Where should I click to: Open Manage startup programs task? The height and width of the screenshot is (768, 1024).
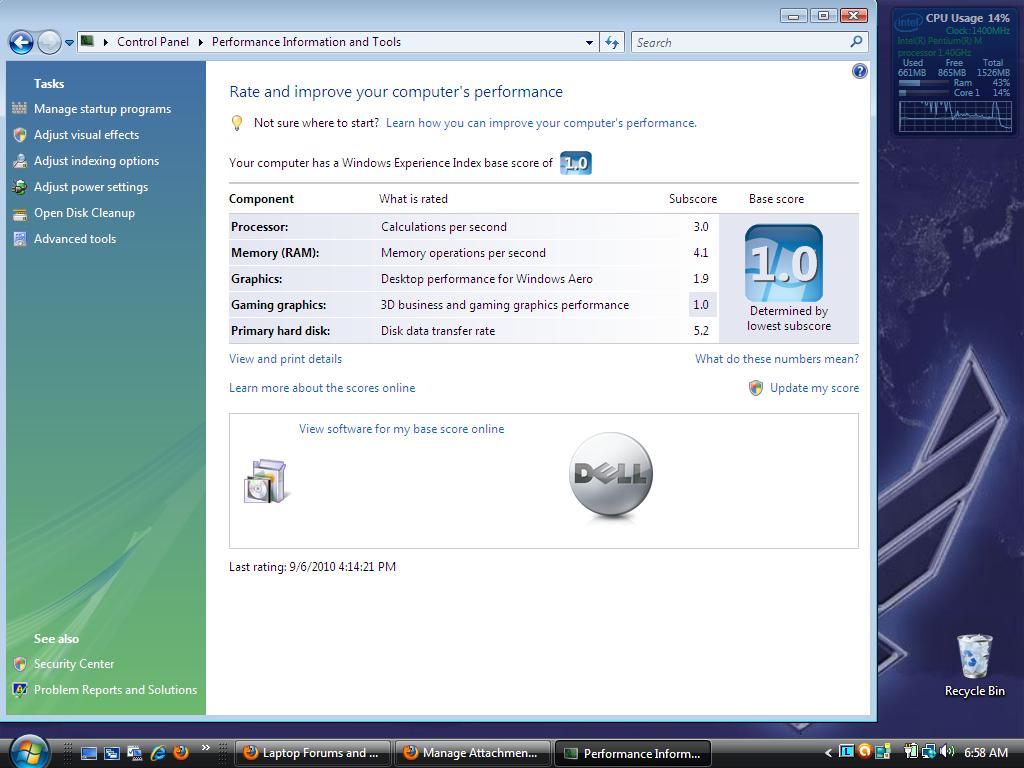click(103, 109)
